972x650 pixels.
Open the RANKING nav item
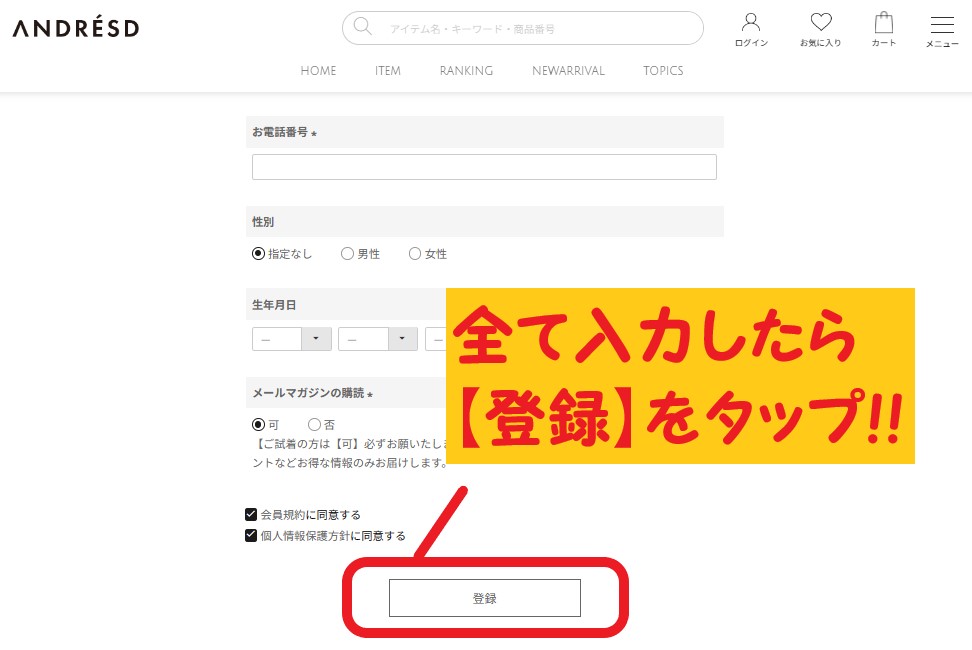466,71
